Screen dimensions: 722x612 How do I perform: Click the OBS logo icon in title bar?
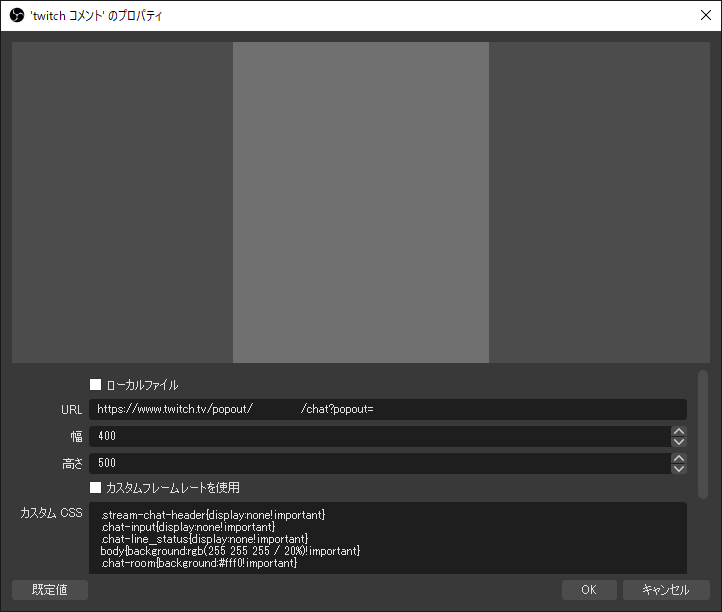point(17,15)
